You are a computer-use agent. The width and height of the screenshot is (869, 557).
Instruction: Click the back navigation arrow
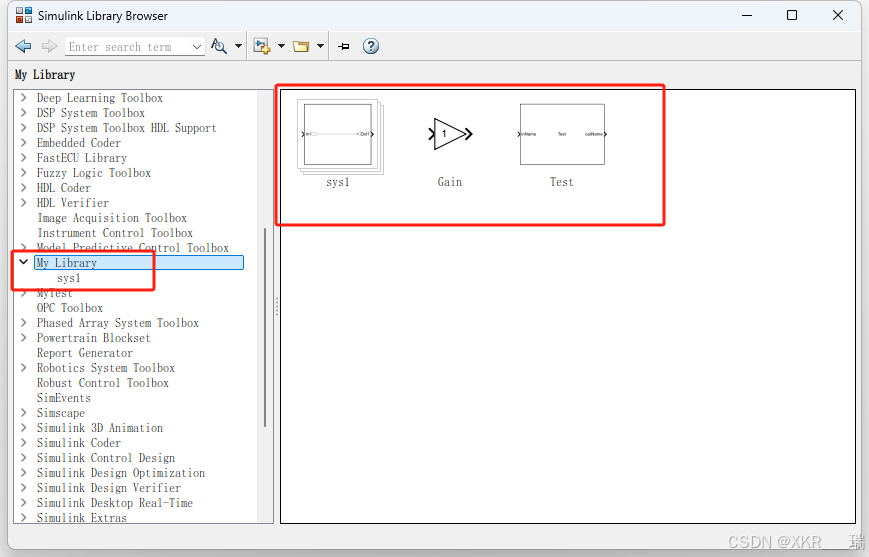pyautogui.click(x=23, y=46)
